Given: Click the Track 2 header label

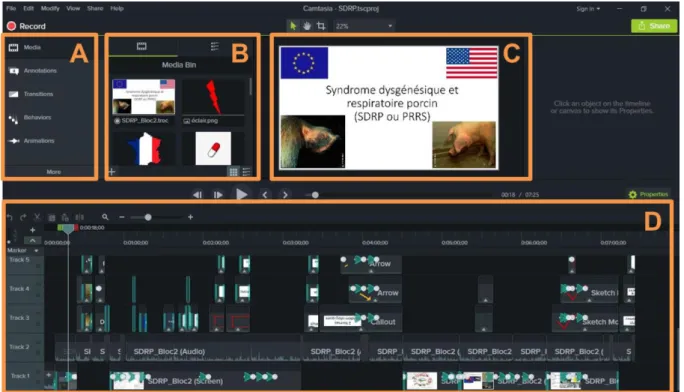Looking at the screenshot, I should 20,347.
